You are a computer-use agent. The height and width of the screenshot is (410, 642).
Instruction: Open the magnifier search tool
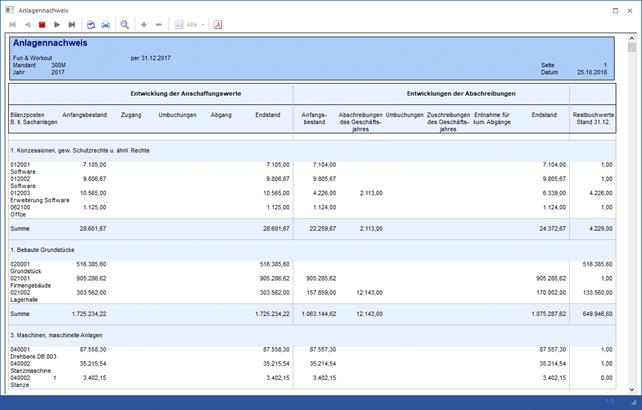click(125, 24)
